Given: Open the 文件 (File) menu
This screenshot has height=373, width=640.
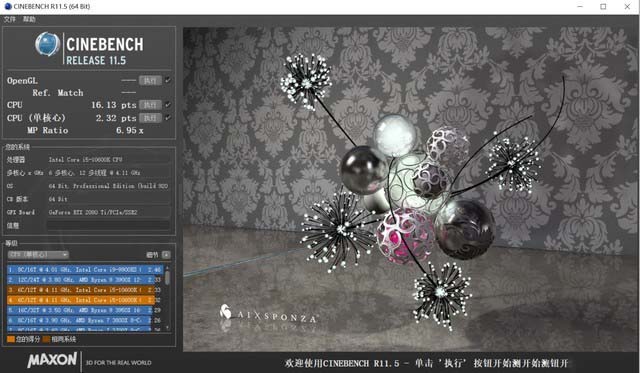Looking at the screenshot, I should tap(9, 19).
